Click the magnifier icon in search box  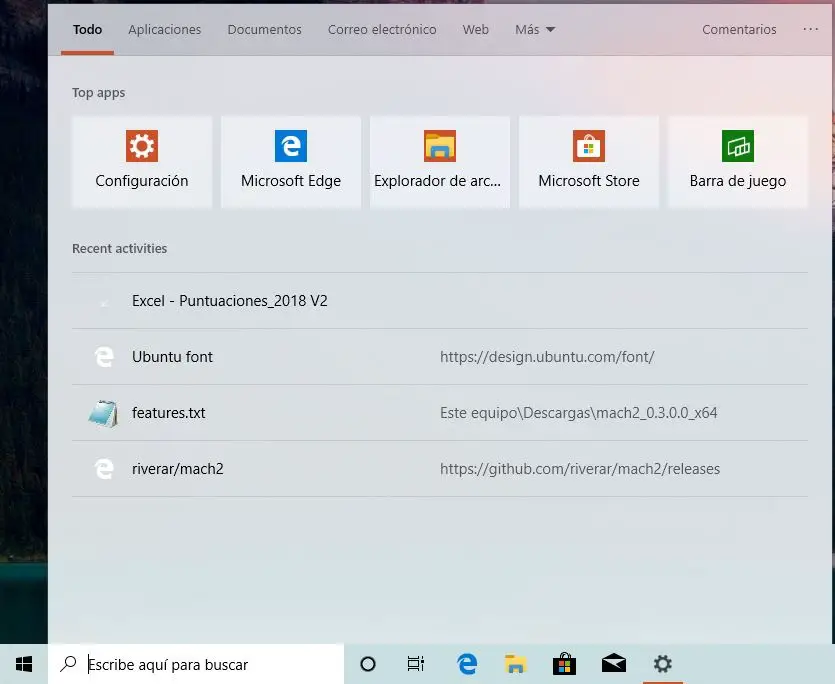[68, 664]
